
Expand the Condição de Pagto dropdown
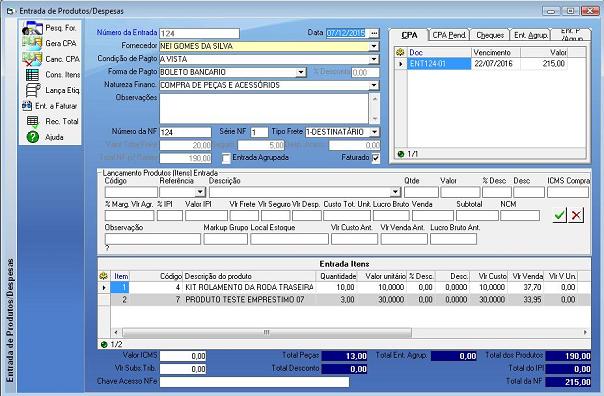pyautogui.click(x=374, y=59)
